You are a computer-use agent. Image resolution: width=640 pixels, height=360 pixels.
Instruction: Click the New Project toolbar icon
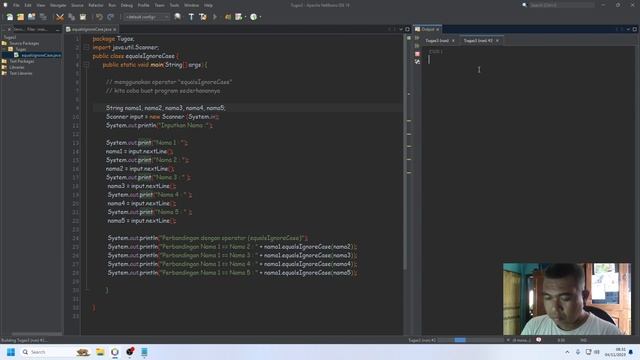20,17
